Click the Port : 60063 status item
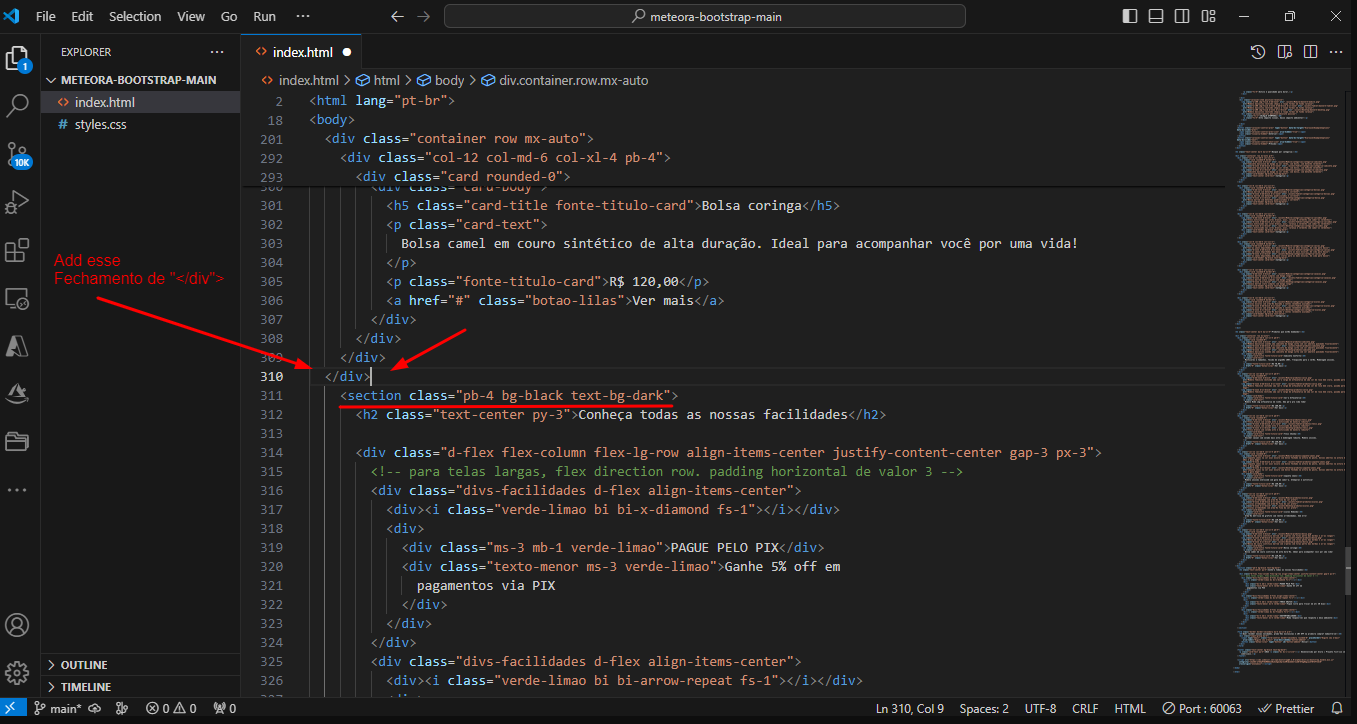 (1202, 709)
